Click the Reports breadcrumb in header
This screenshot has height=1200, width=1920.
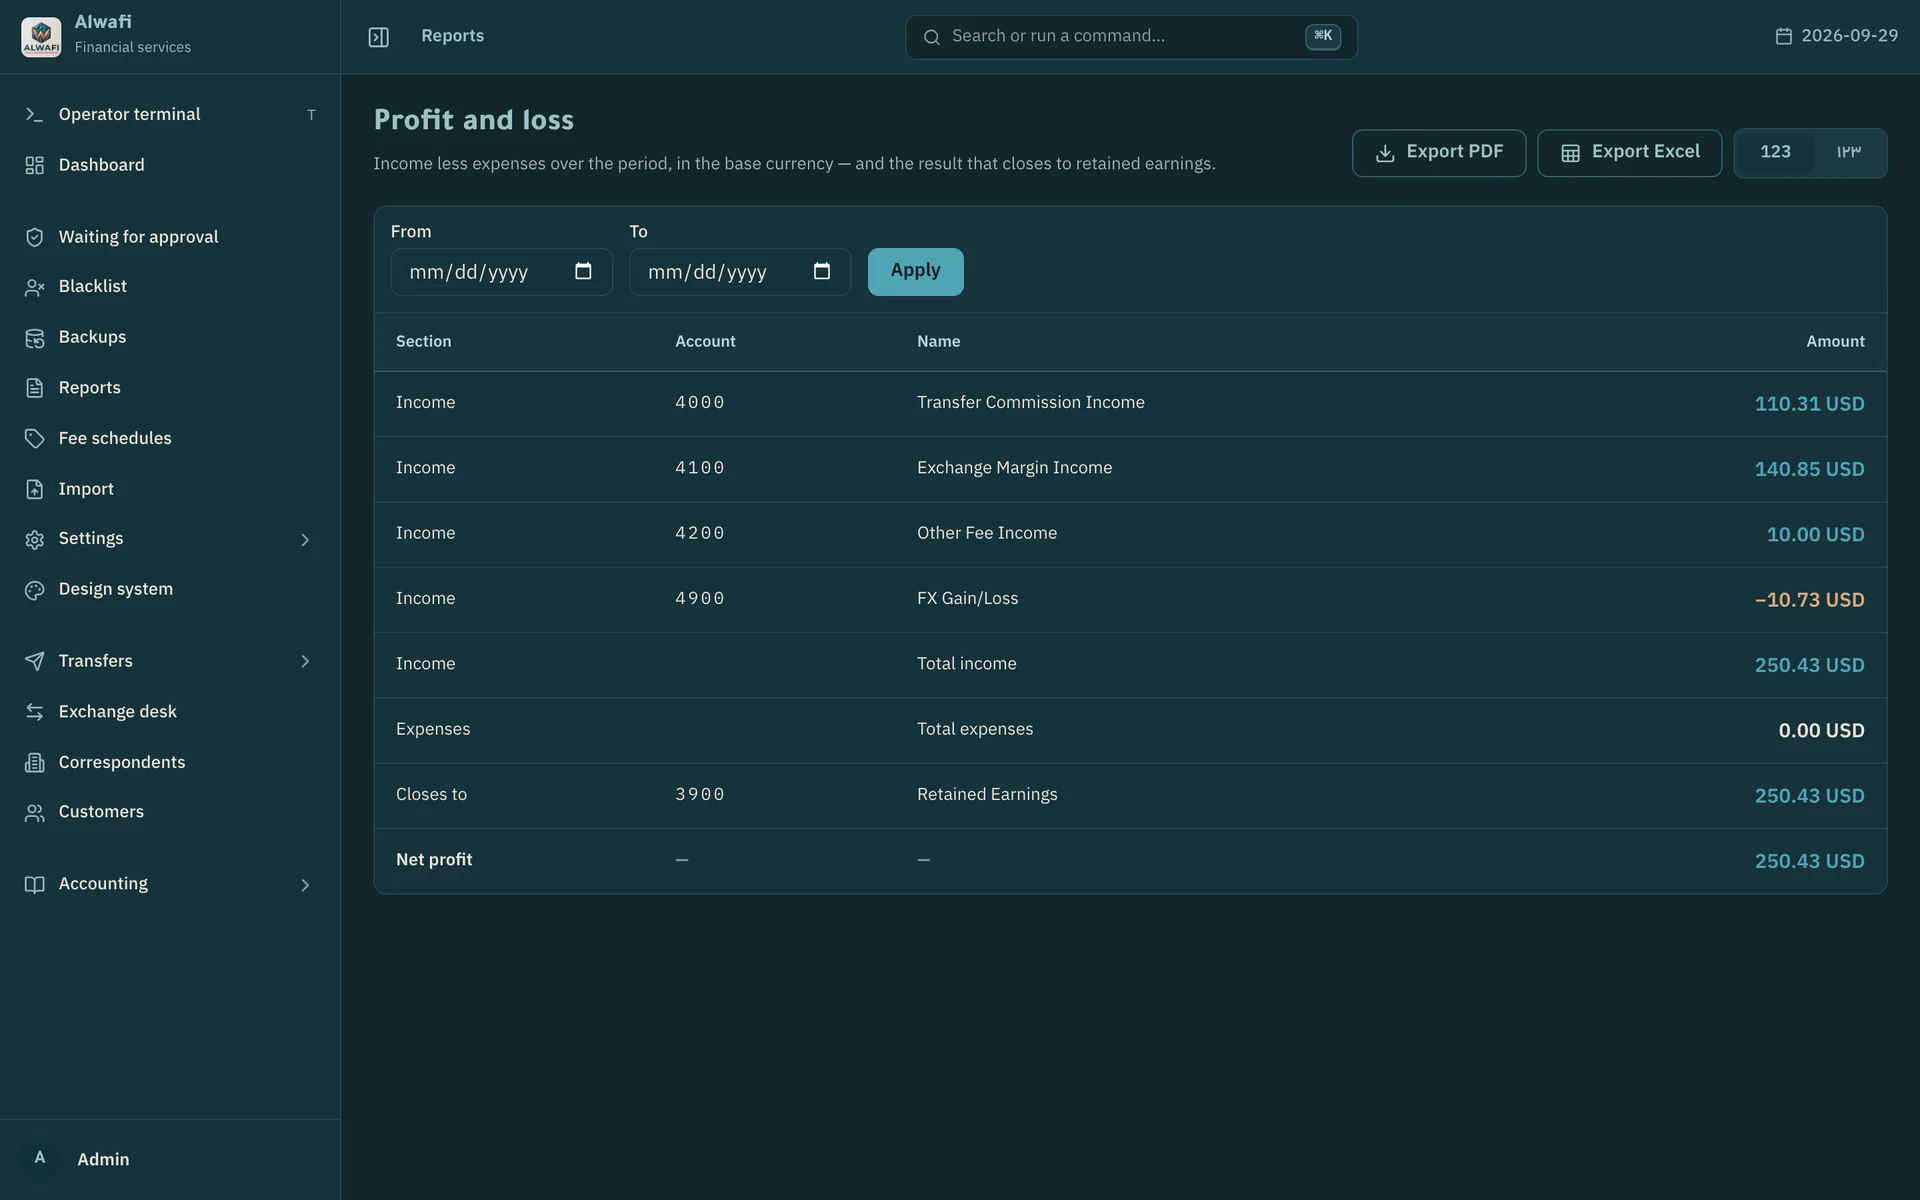click(x=452, y=36)
